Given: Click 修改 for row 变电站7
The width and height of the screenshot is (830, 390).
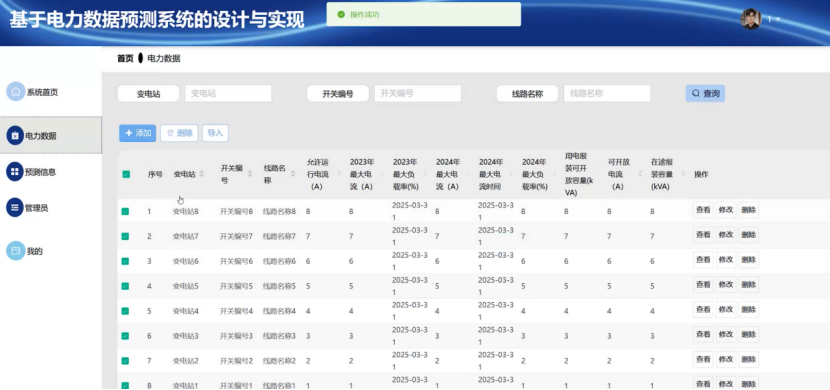Looking at the screenshot, I should tap(726, 234).
